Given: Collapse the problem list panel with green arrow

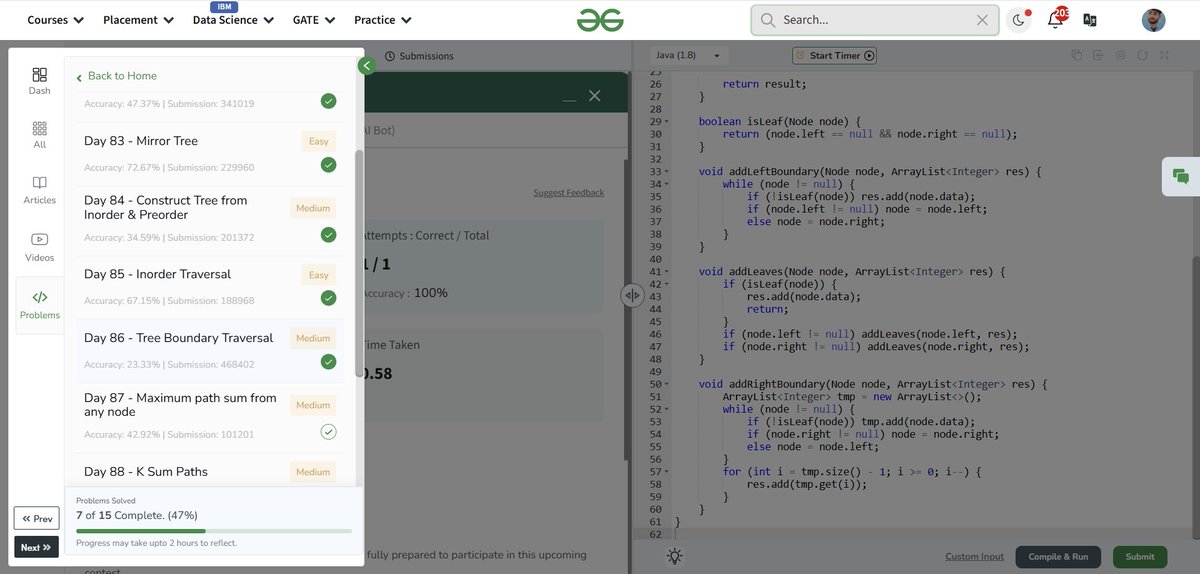Looking at the screenshot, I should click(366, 66).
